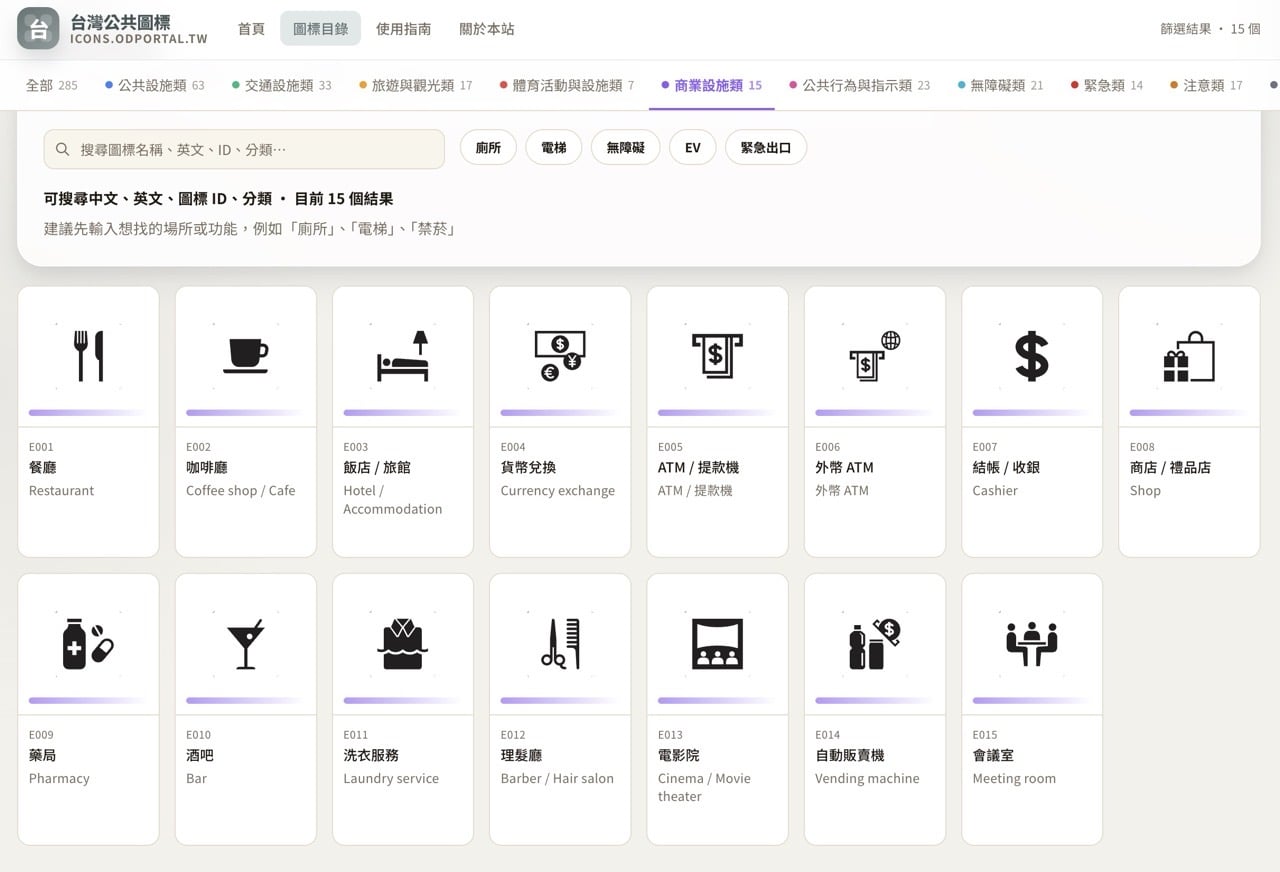The image size is (1280, 872).
Task: Toggle the 無障礙 search filter chip
Action: click(625, 147)
